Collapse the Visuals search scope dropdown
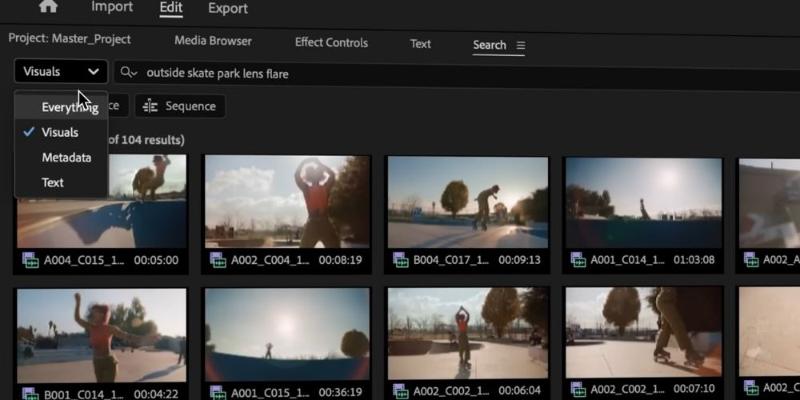The height and width of the screenshot is (400, 800). coord(61,72)
